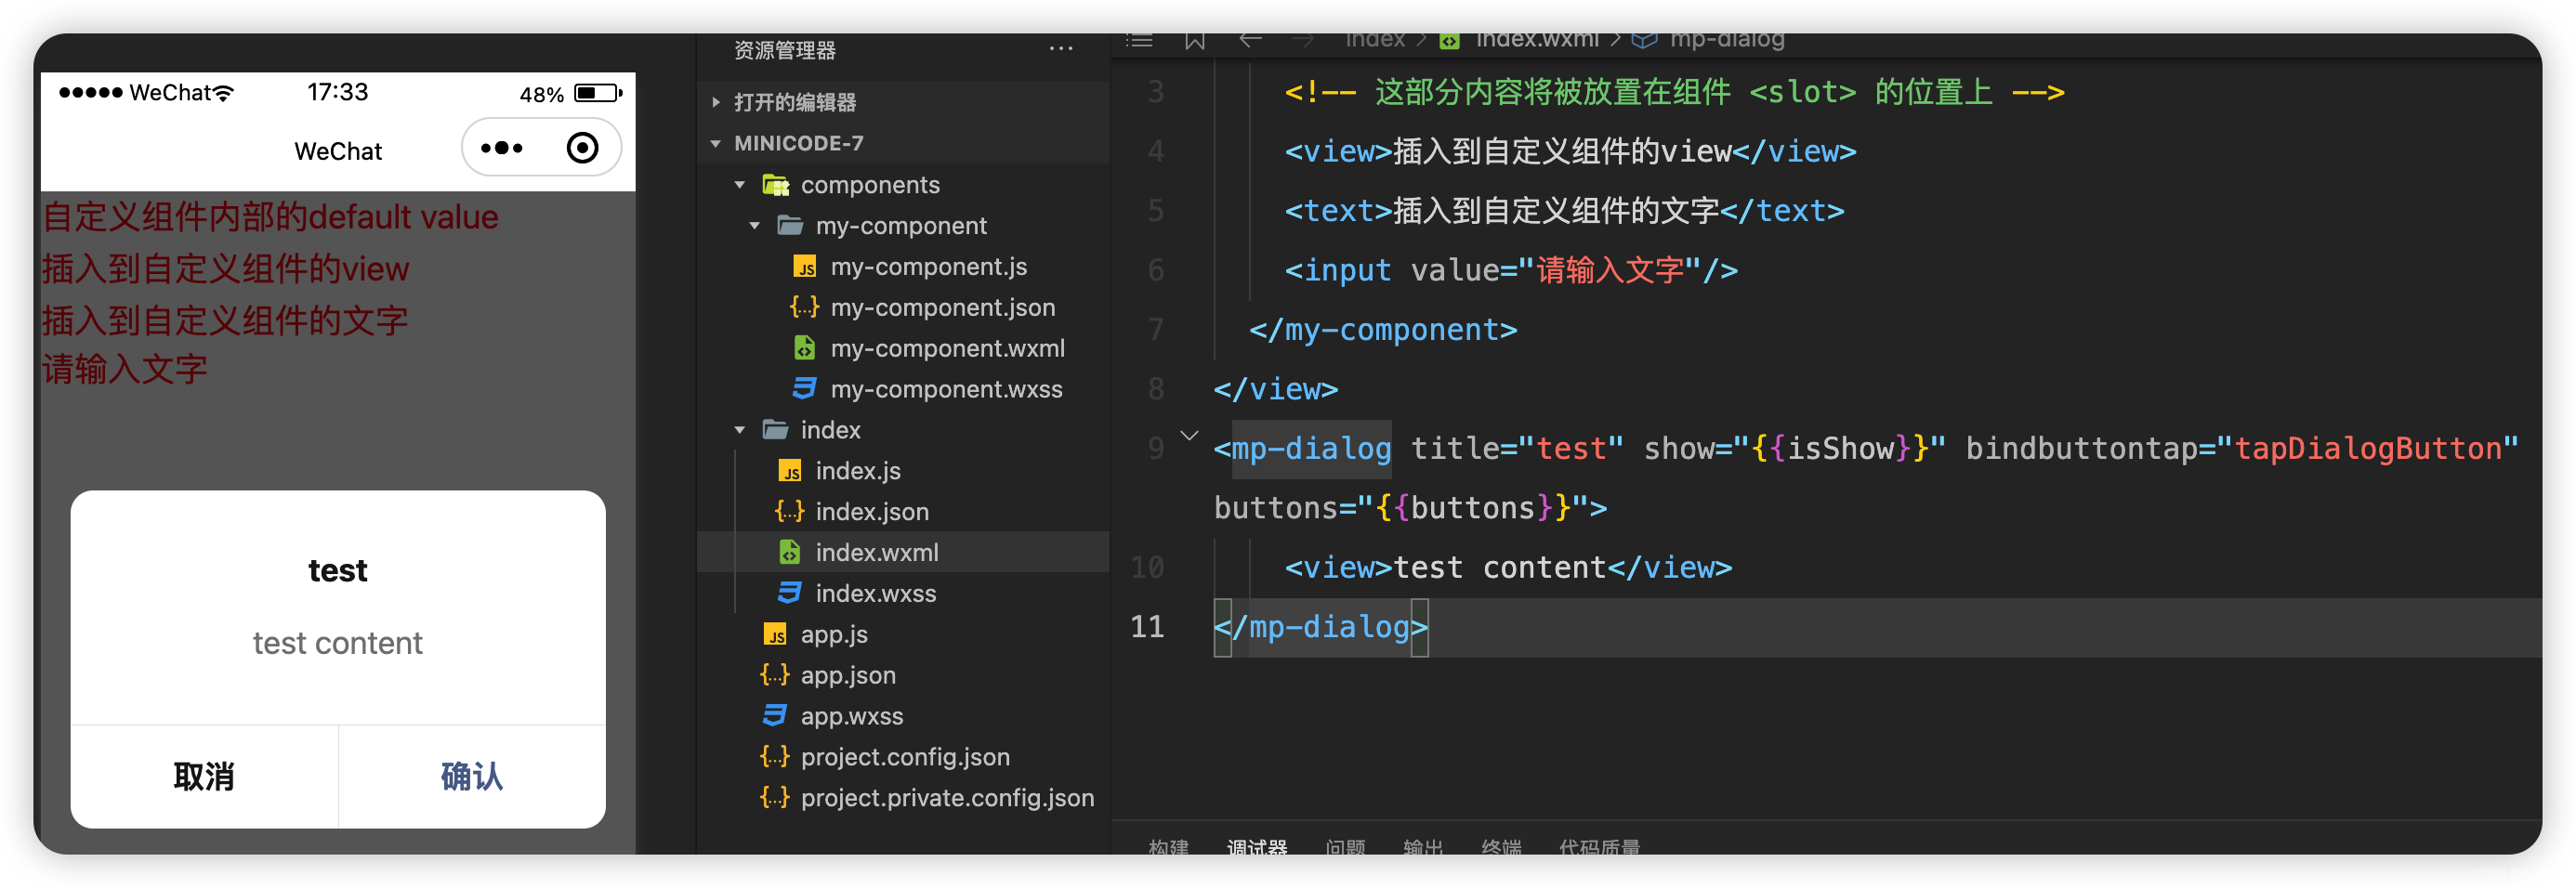Click the mp-dialog breadcrumb label
The height and width of the screenshot is (888, 2576).
coord(1727,41)
